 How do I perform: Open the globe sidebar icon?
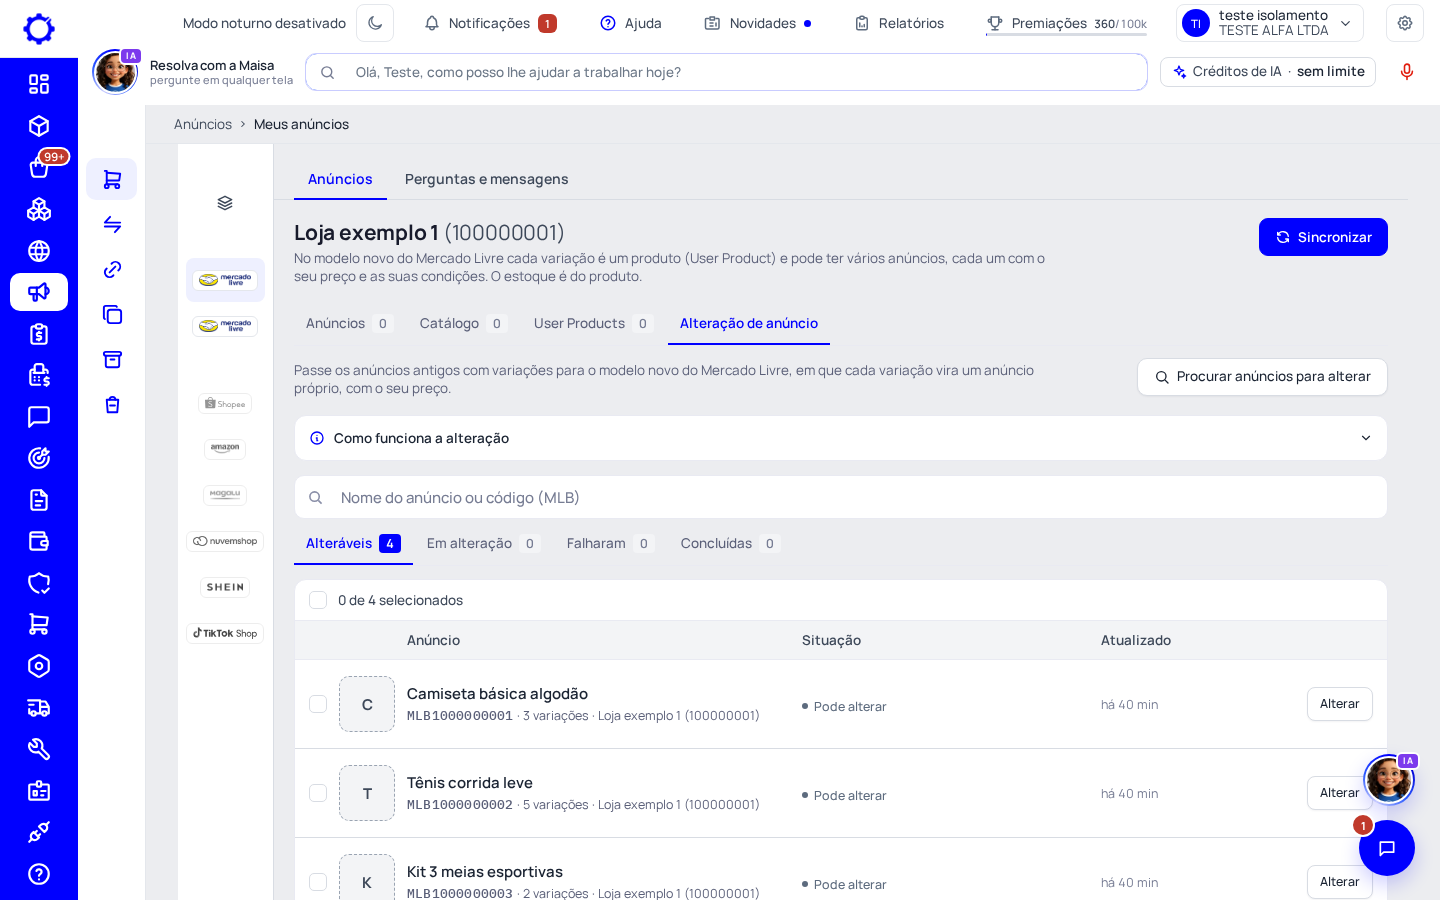click(x=39, y=251)
